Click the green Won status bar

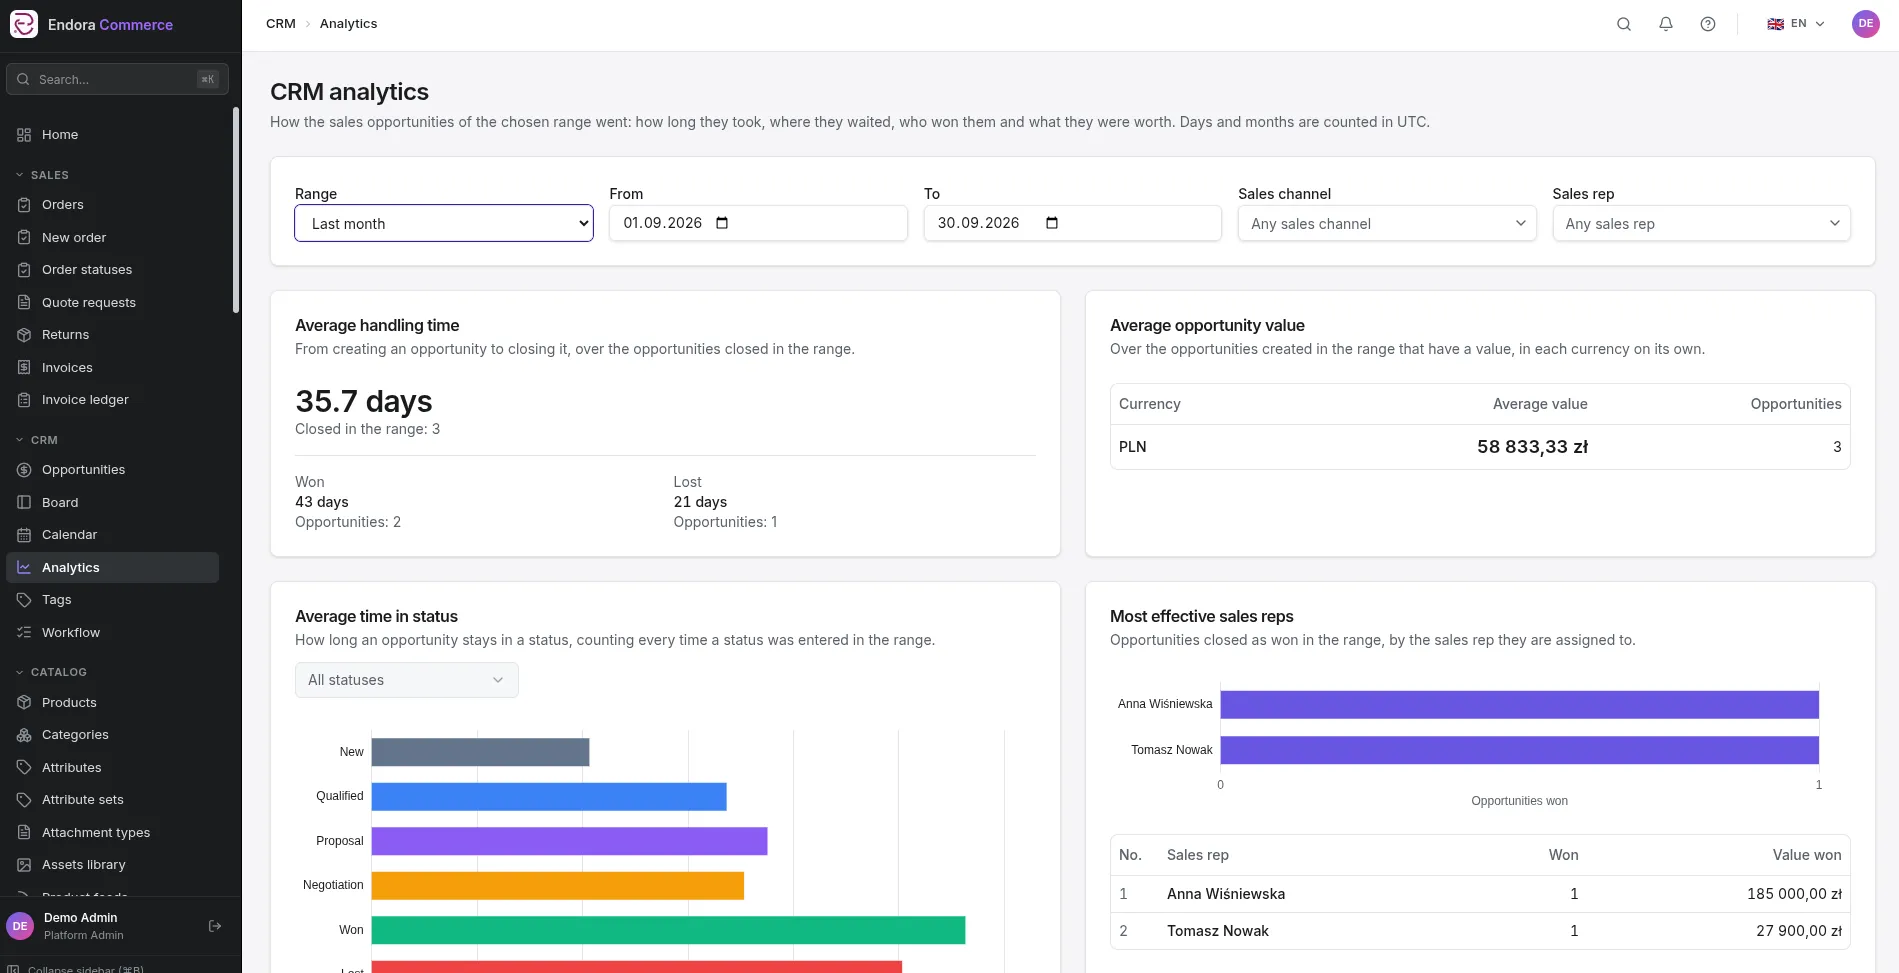[668, 930]
